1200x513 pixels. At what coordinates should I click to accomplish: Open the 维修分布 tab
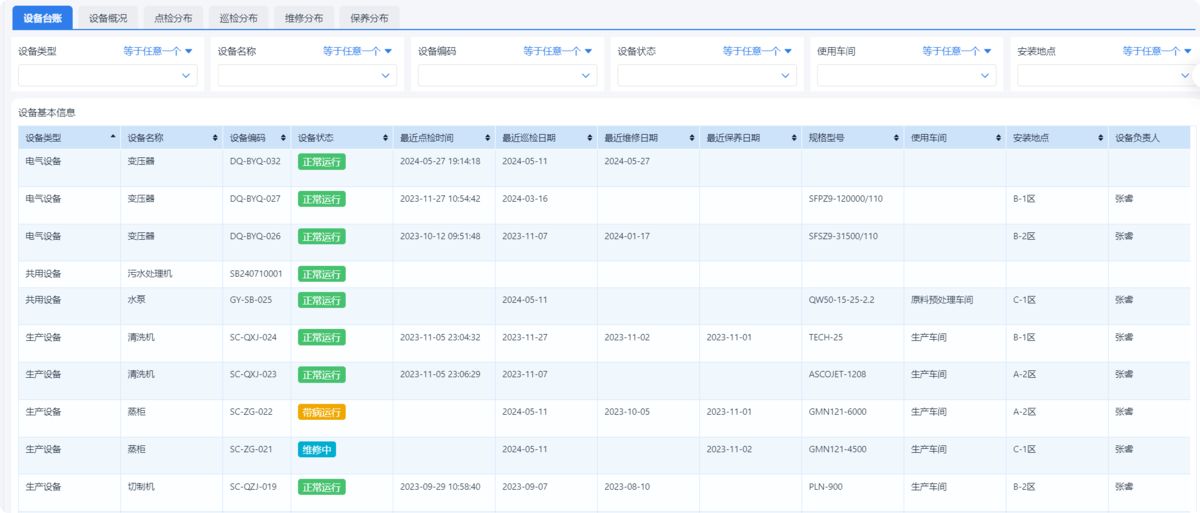pos(304,18)
